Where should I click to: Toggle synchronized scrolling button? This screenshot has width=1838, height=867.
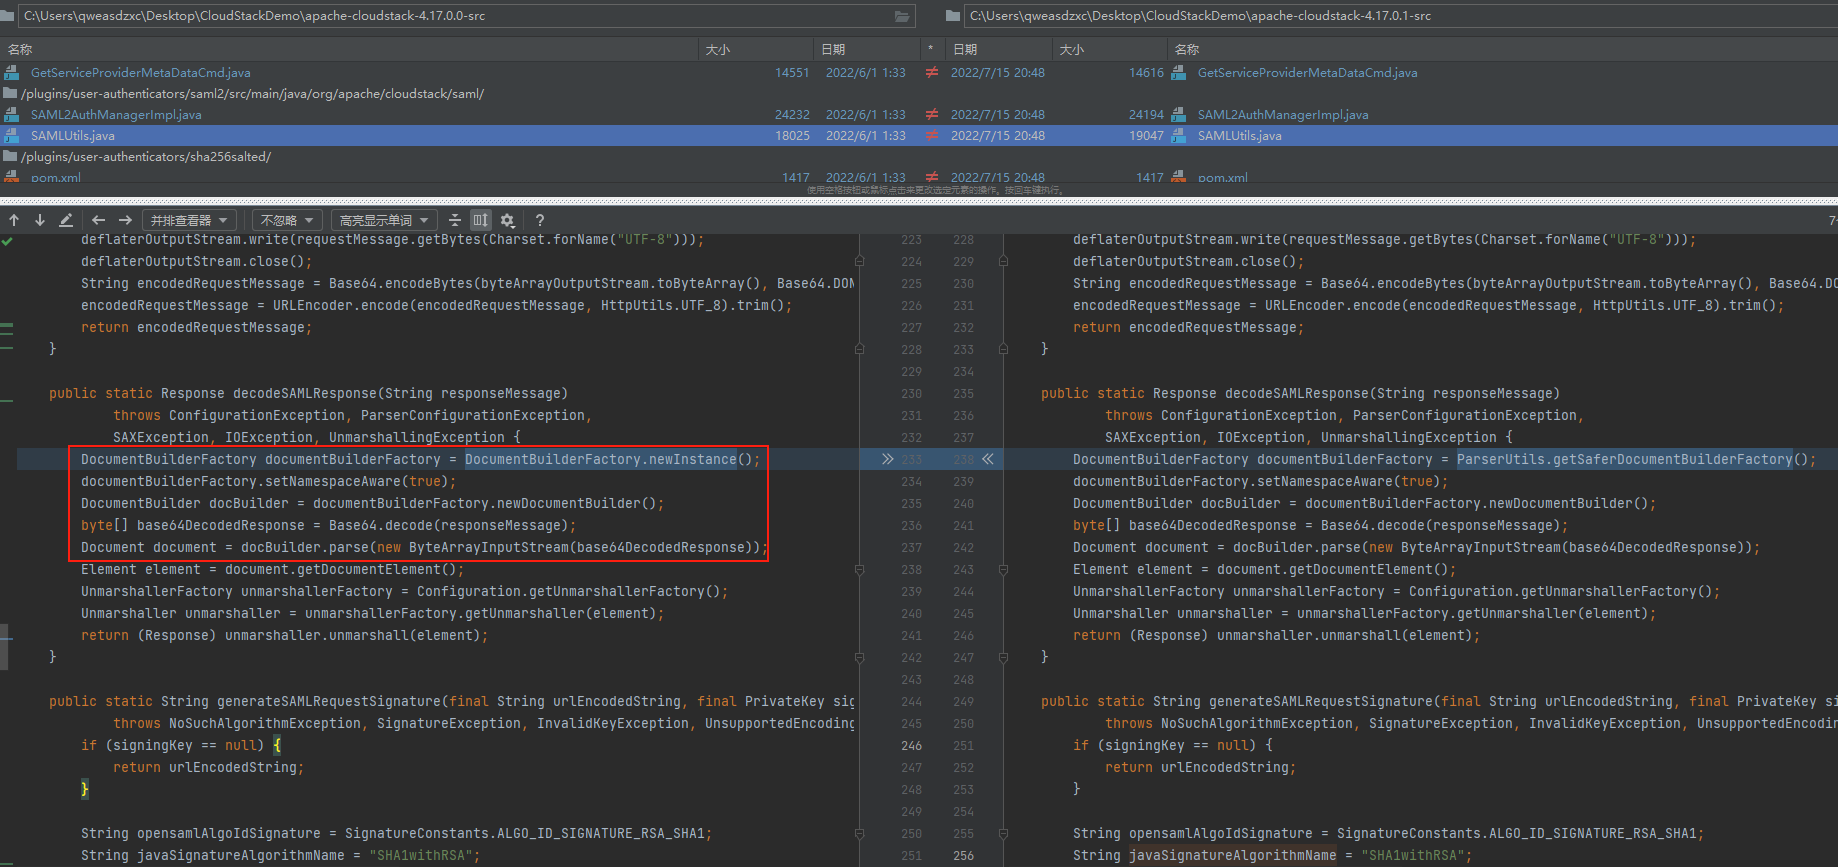(481, 220)
